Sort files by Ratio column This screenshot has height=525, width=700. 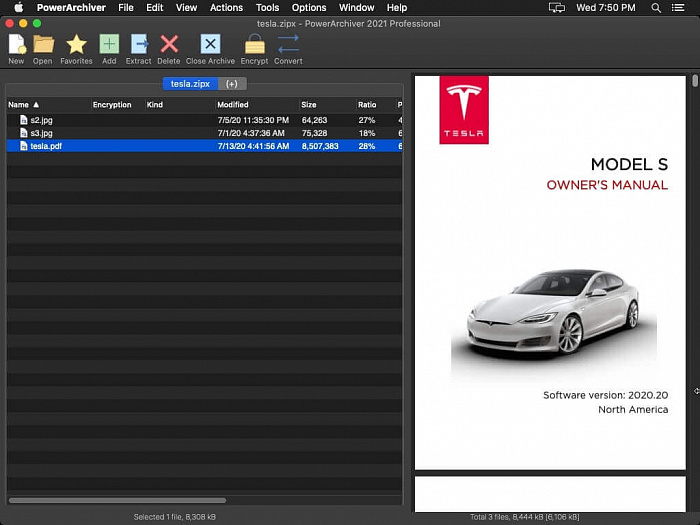point(367,105)
